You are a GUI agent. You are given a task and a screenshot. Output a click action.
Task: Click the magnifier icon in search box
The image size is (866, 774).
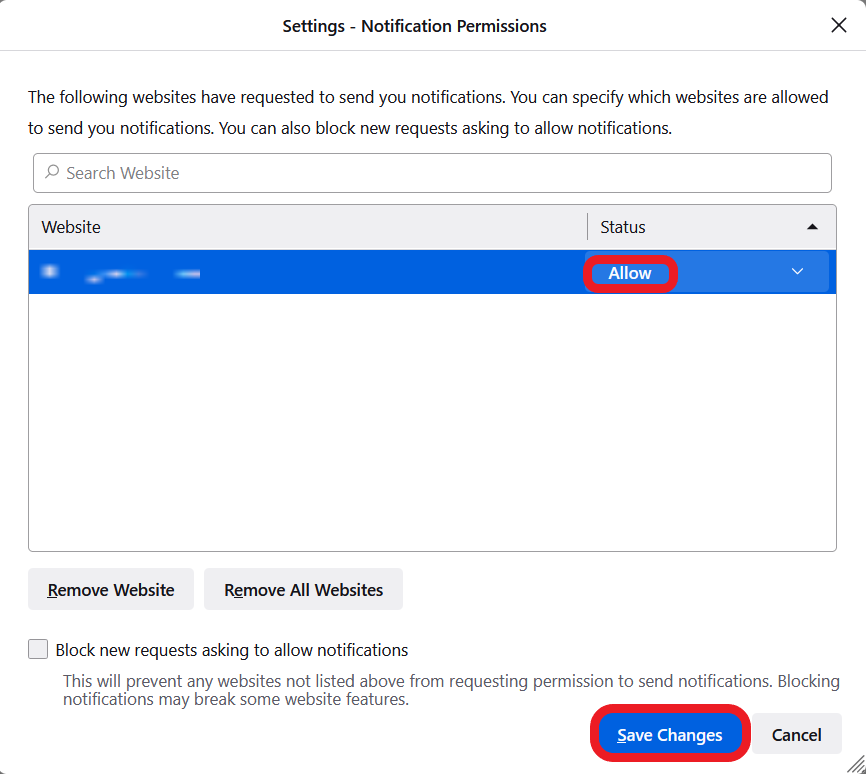coord(52,173)
